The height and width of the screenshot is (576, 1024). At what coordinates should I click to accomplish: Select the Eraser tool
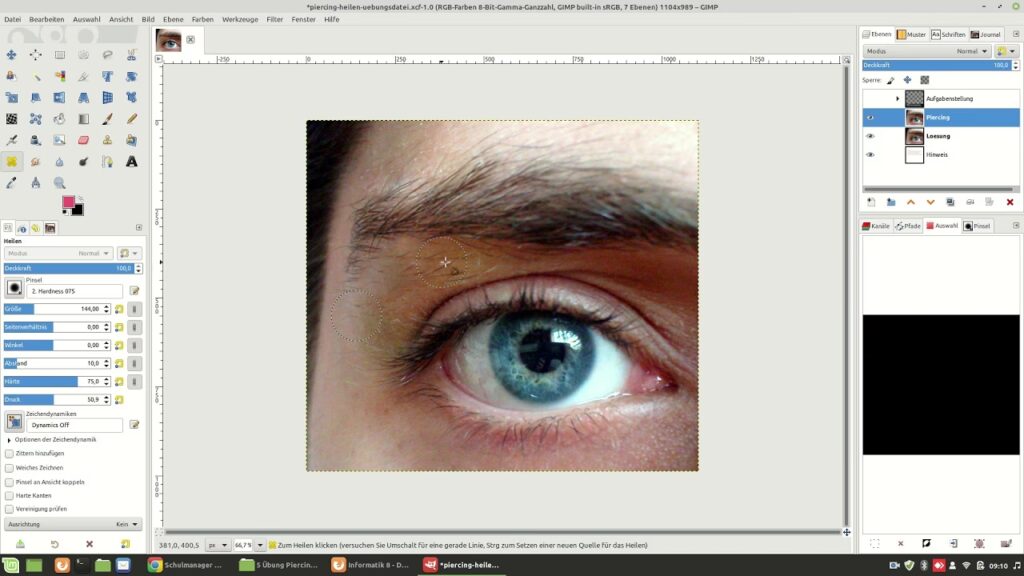pos(83,140)
